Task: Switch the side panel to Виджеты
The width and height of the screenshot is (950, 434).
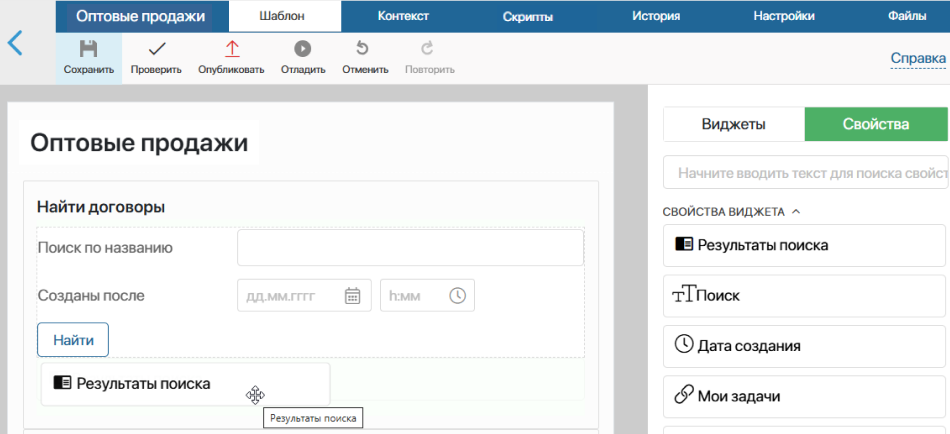Action: 734,124
